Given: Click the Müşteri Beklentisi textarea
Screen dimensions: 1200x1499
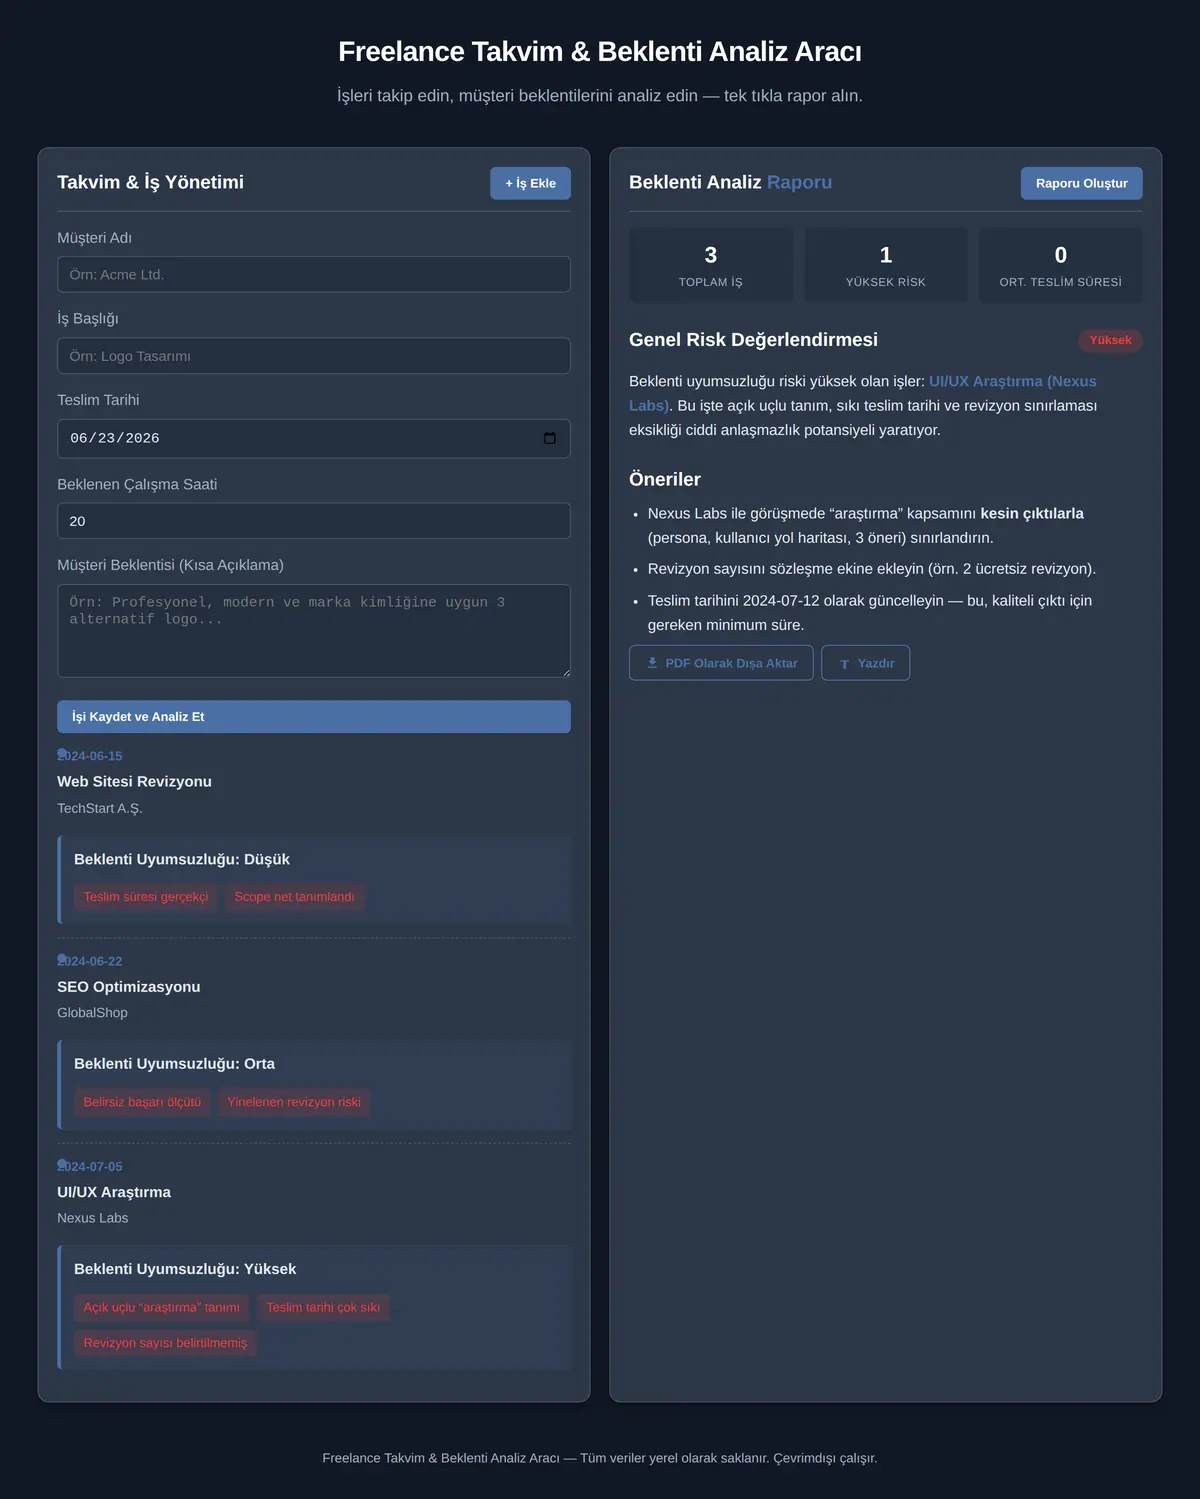Looking at the screenshot, I should [x=314, y=631].
